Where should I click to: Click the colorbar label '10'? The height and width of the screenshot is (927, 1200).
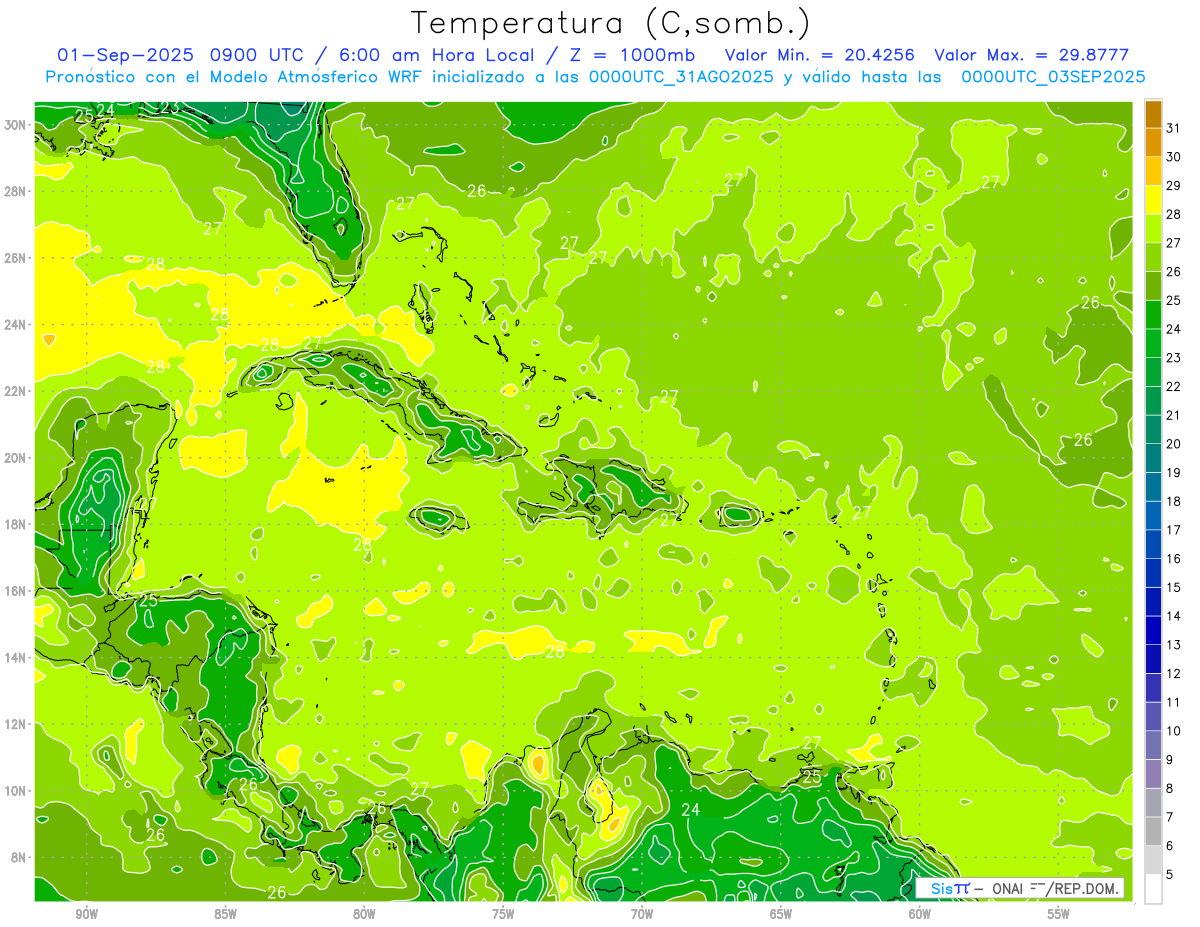click(x=1174, y=731)
